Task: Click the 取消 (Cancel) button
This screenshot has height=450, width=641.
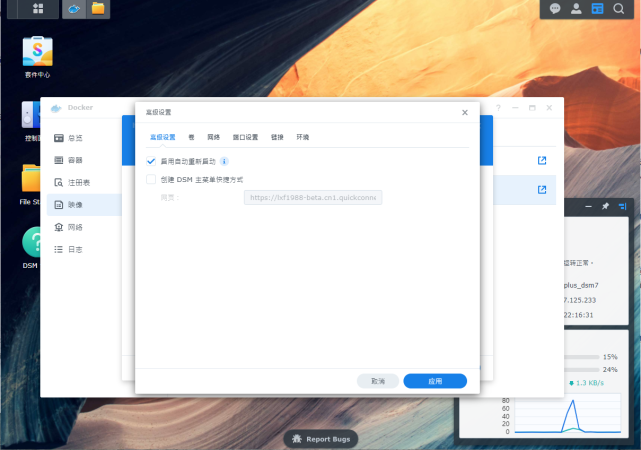Action: [x=378, y=381]
